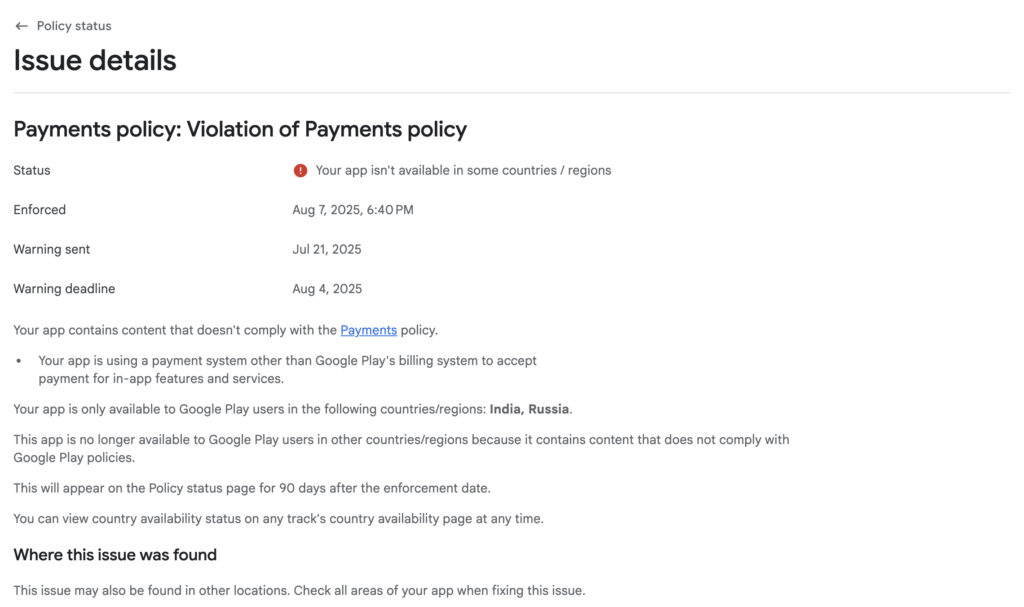The height and width of the screenshot is (607, 1024).
Task: Go back to Policy status
Action: point(74,26)
